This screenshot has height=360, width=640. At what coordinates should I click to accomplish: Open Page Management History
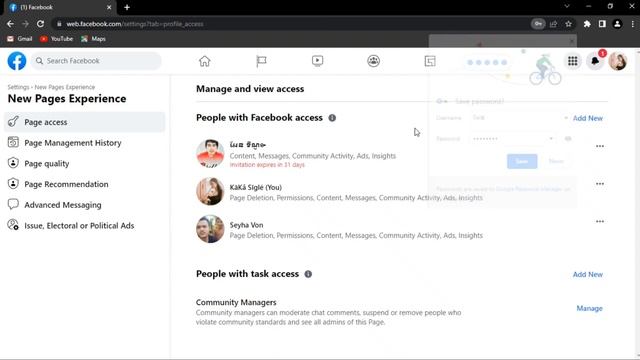point(85,143)
